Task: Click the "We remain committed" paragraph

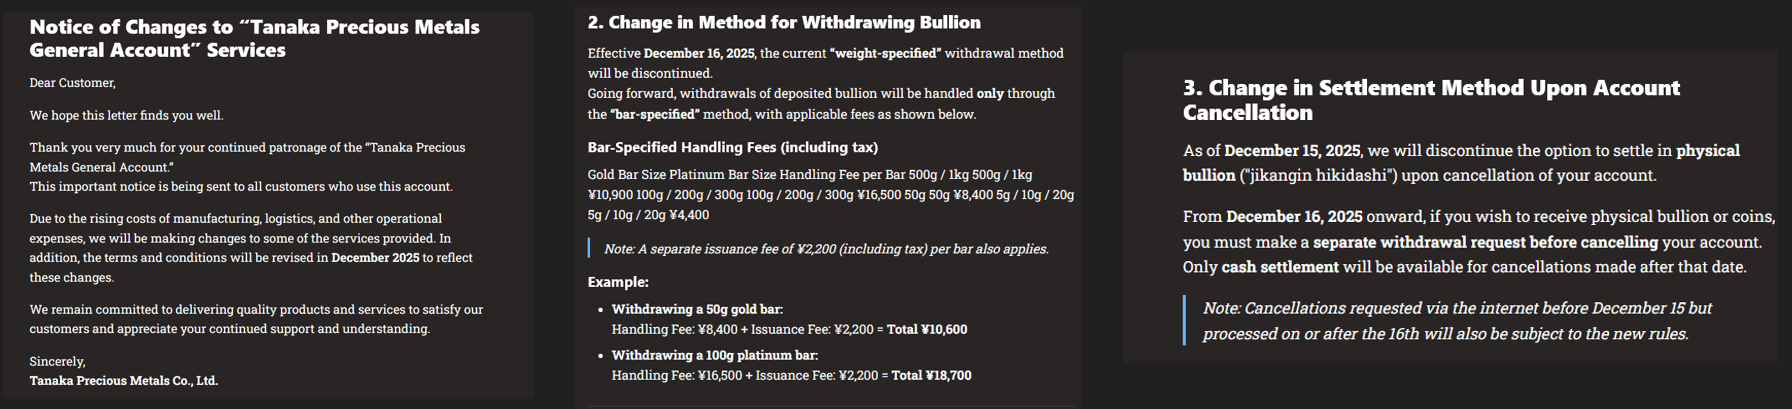Action: (255, 319)
